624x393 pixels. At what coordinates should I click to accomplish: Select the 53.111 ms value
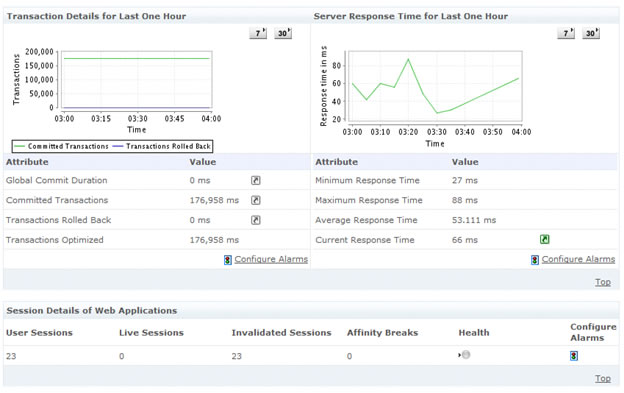[x=474, y=220]
